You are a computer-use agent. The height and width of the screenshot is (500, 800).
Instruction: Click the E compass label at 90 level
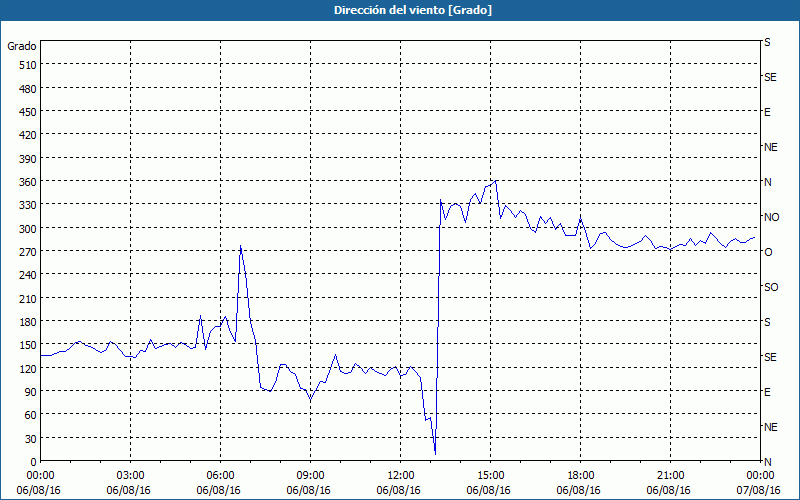tap(767, 392)
